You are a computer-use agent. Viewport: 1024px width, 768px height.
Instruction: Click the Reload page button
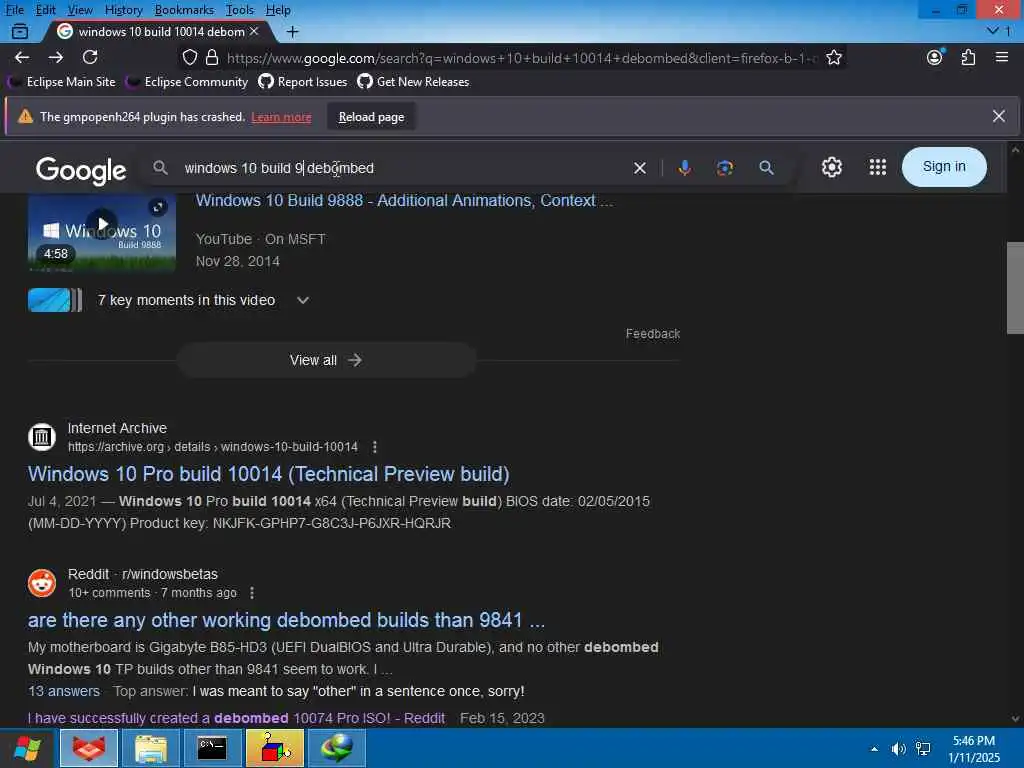point(371,117)
